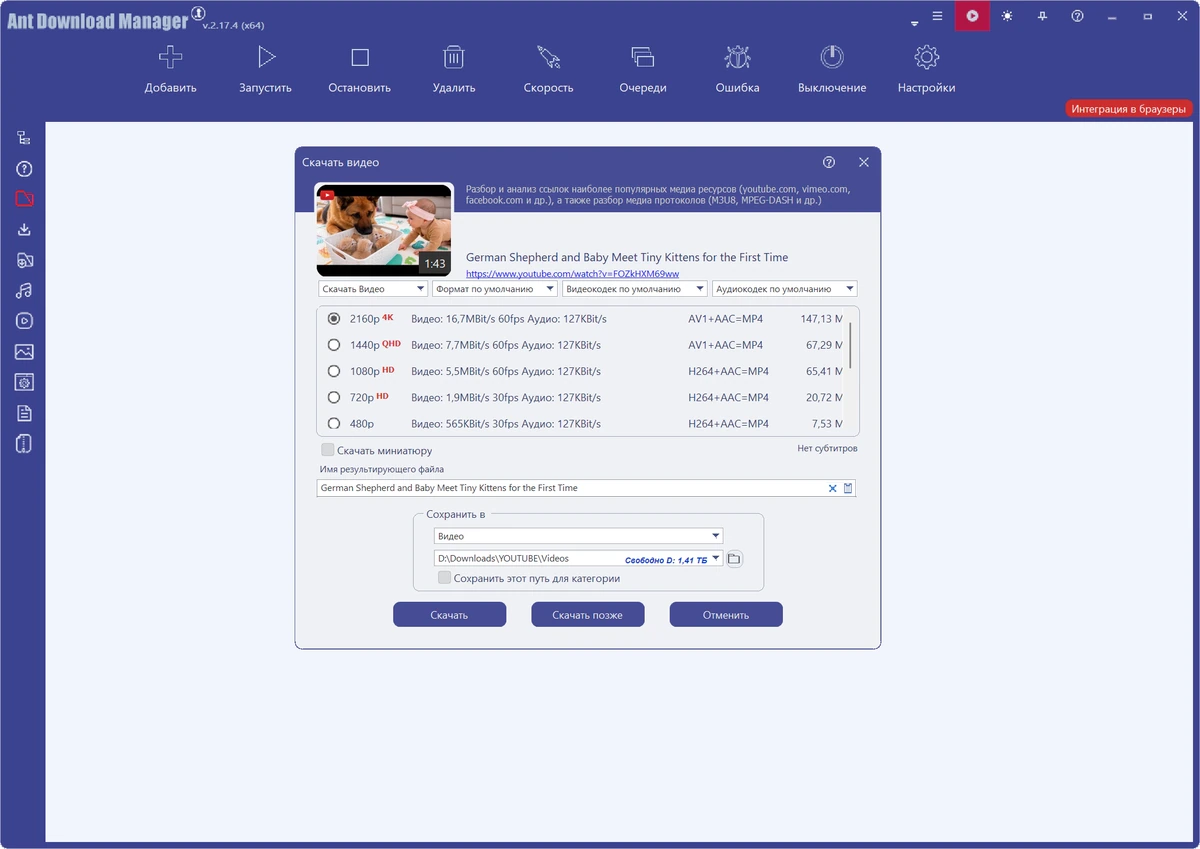This screenshot has height=849, width=1200.
Task: Click the sidebar question-mark category icon
Action: coord(24,169)
